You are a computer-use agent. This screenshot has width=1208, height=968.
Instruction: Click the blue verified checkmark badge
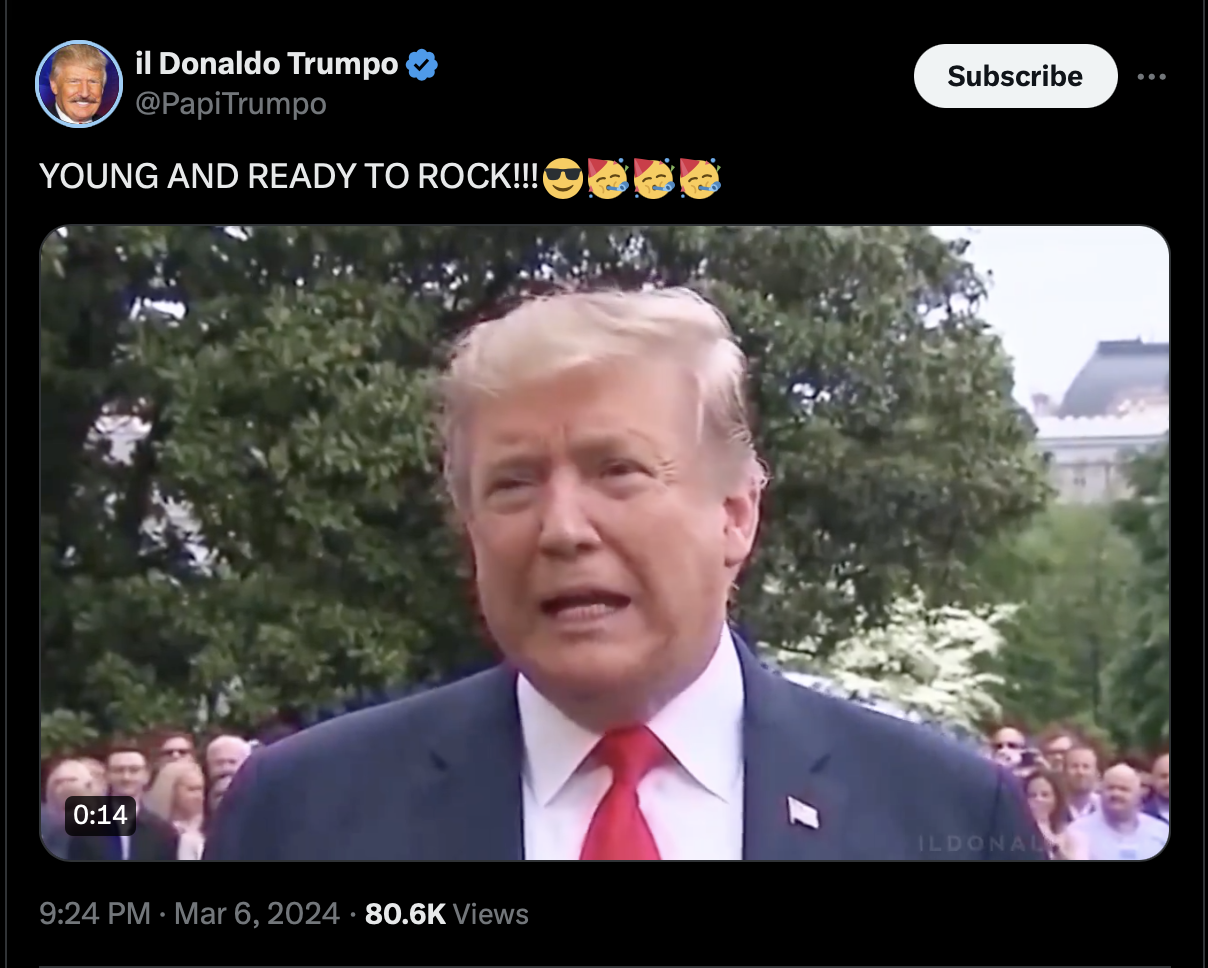(x=422, y=65)
